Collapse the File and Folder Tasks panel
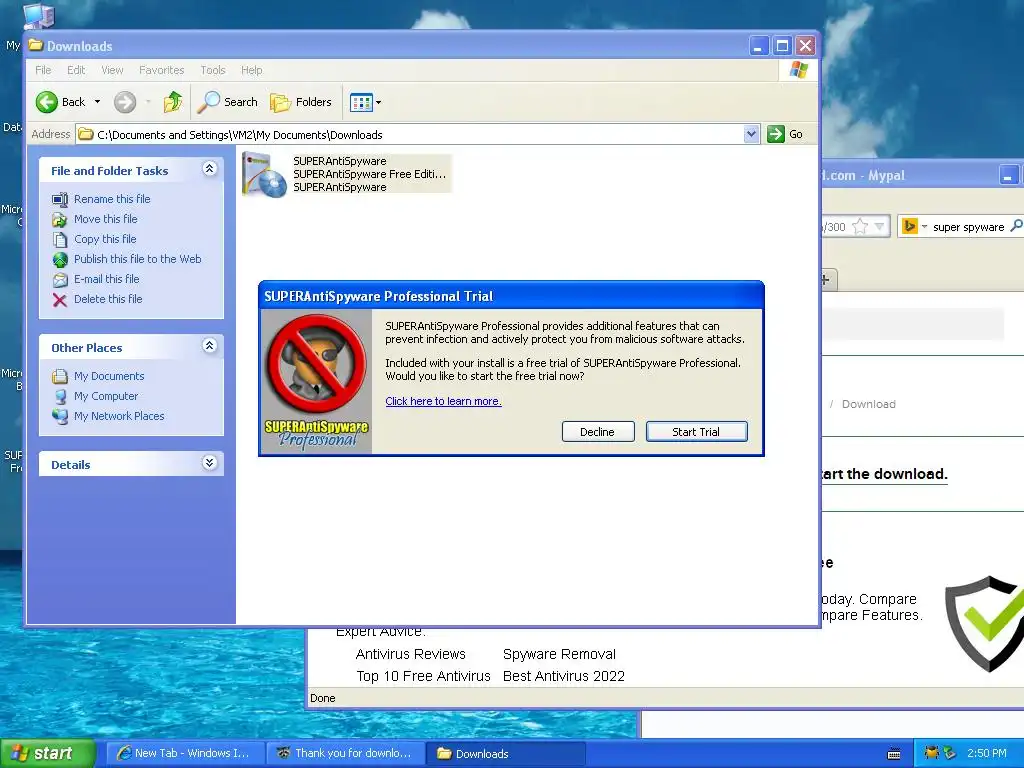 (209, 169)
